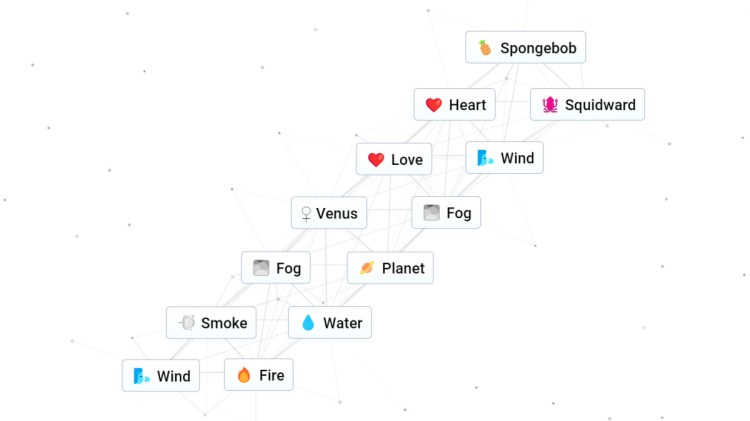Click the smoke cloud icon on Smoke
Viewport: 750px width, 421px height.
pyautogui.click(x=186, y=323)
